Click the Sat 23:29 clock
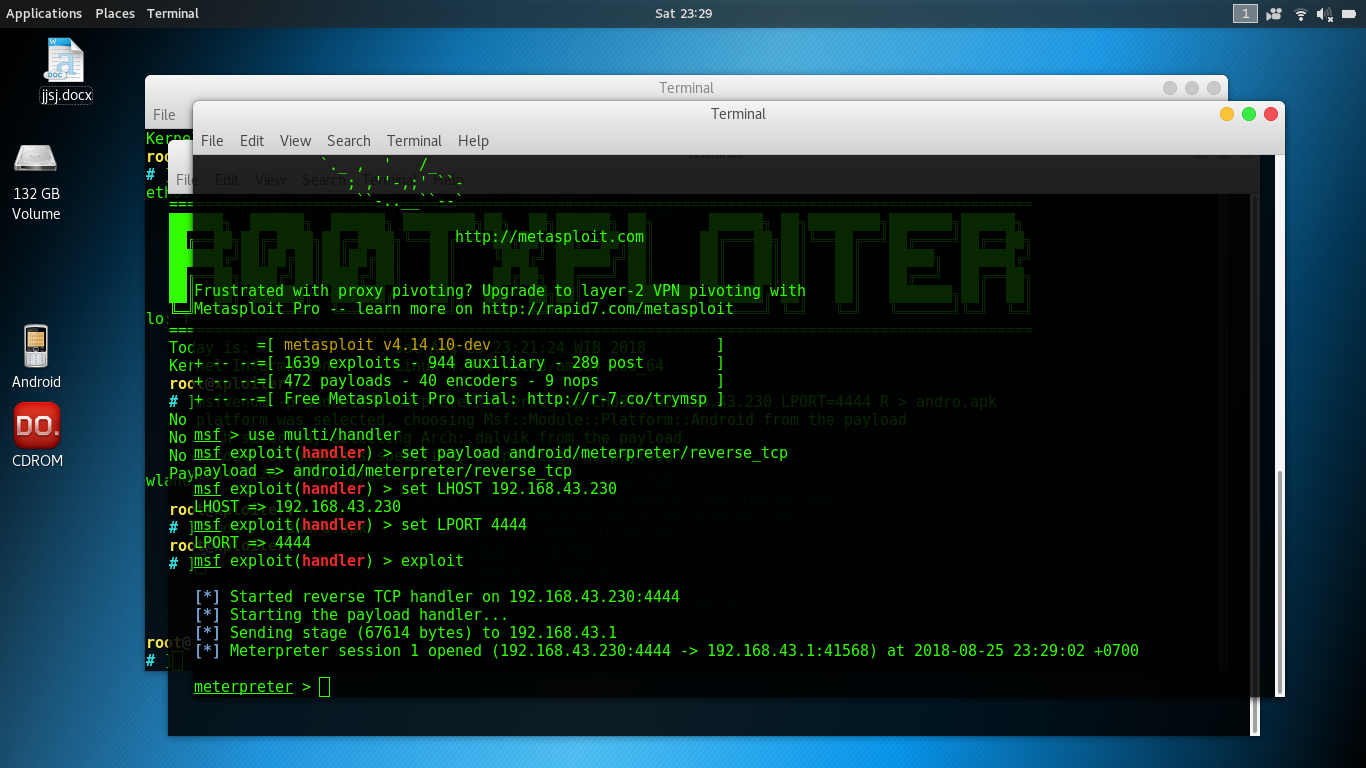This screenshot has width=1366, height=768. click(x=683, y=13)
